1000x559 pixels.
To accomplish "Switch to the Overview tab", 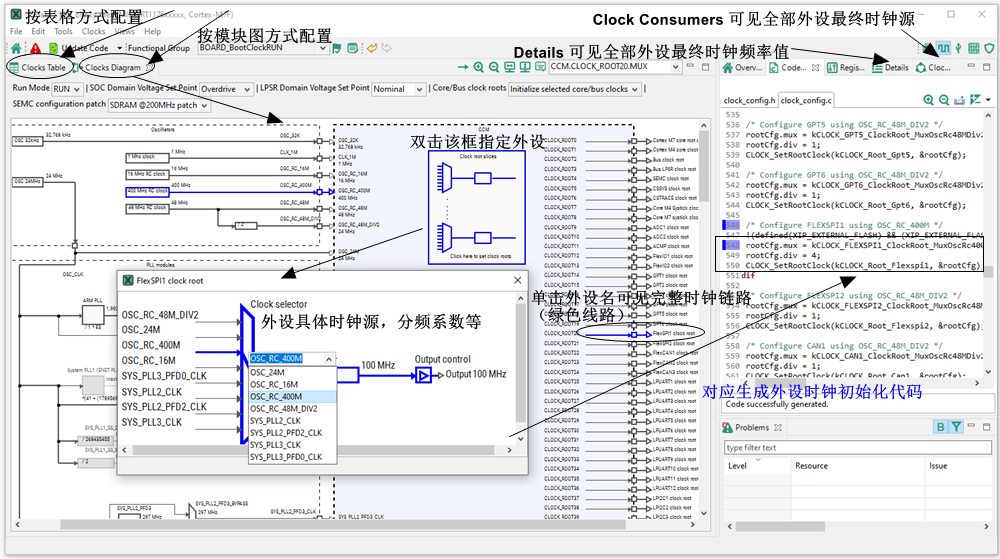I will [742, 68].
